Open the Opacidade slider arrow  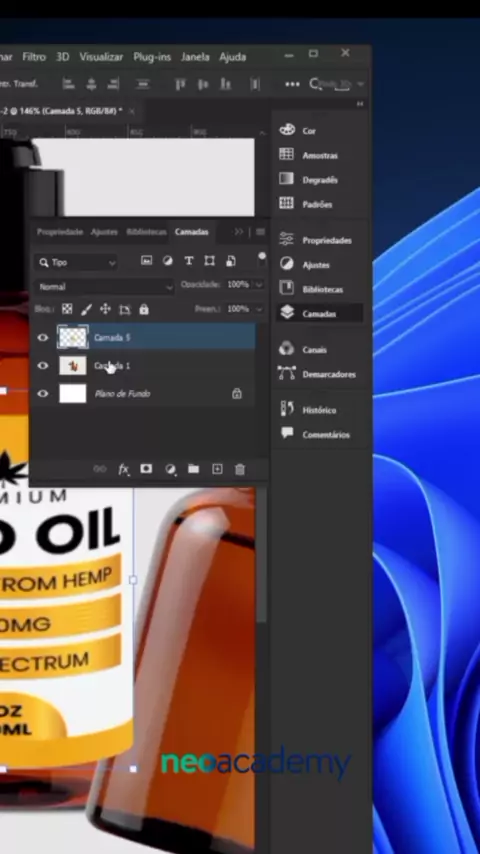[259, 284]
